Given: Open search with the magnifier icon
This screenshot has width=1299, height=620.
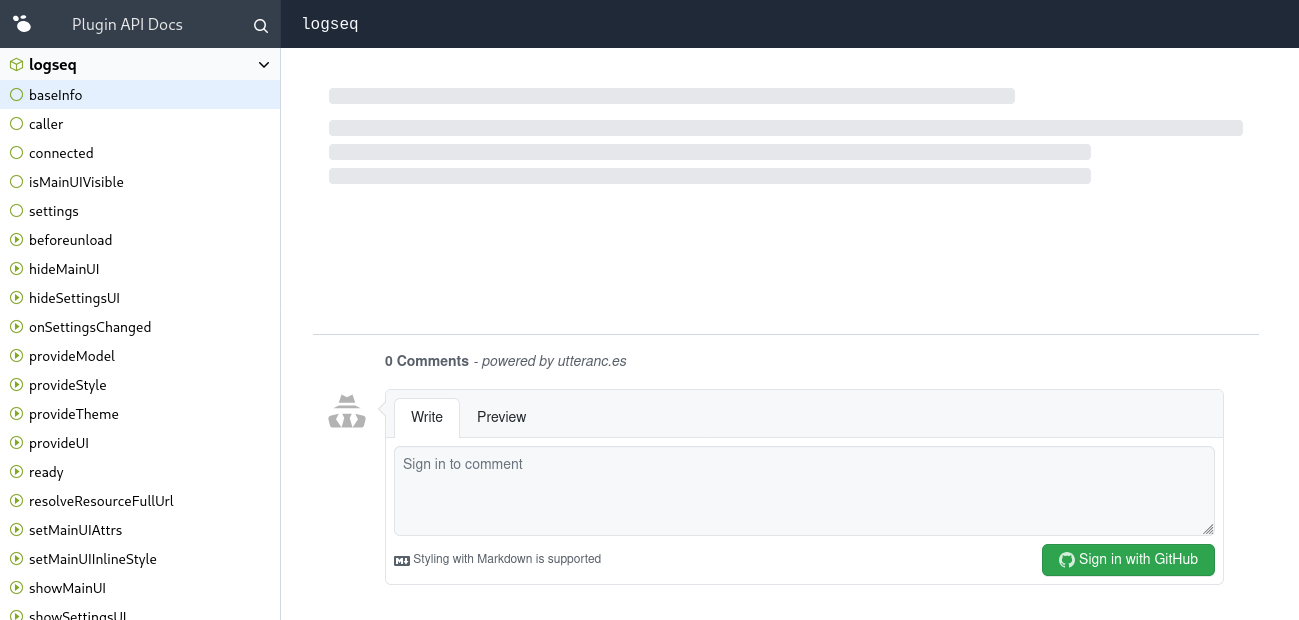Looking at the screenshot, I should pos(261,26).
